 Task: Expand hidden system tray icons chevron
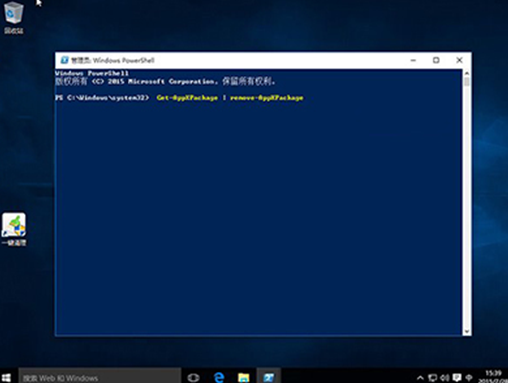click(420, 378)
